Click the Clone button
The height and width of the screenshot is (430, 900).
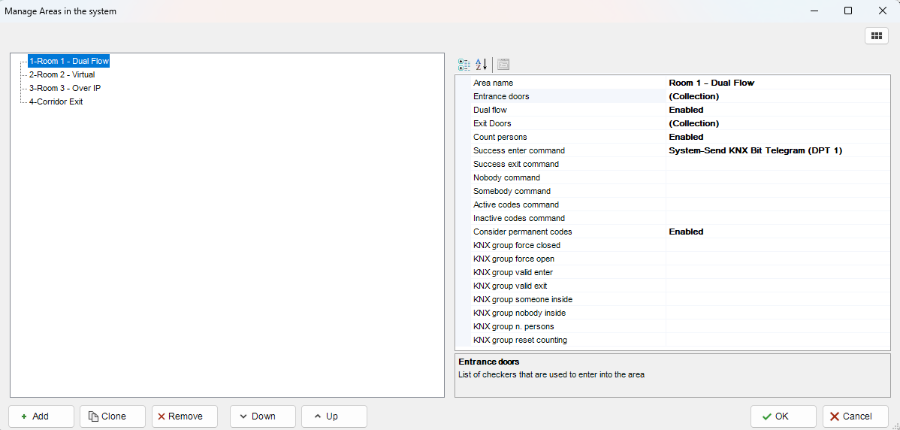113,416
